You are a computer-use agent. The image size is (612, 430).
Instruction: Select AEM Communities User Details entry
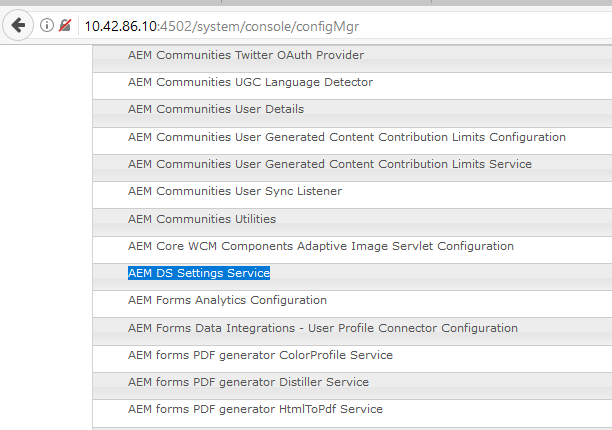[216, 109]
